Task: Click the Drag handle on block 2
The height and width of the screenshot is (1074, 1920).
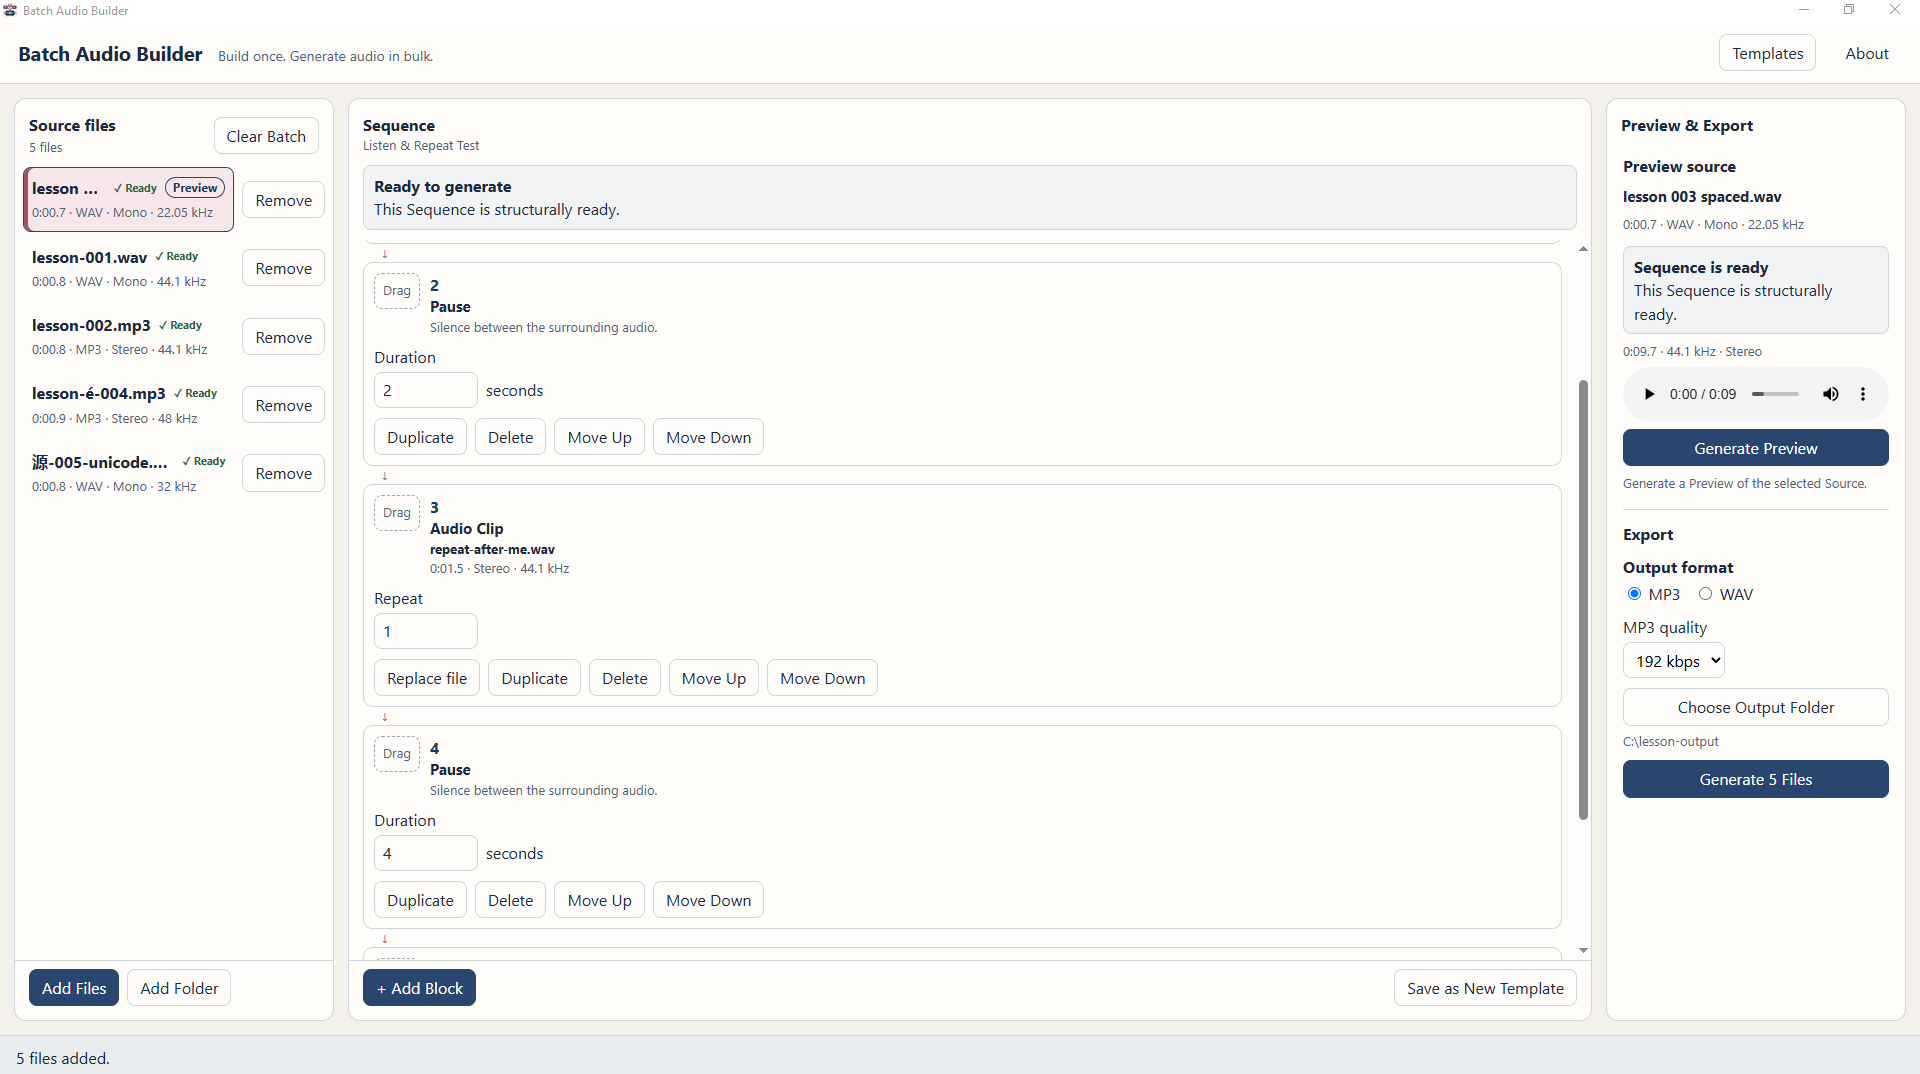Action: tap(397, 291)
